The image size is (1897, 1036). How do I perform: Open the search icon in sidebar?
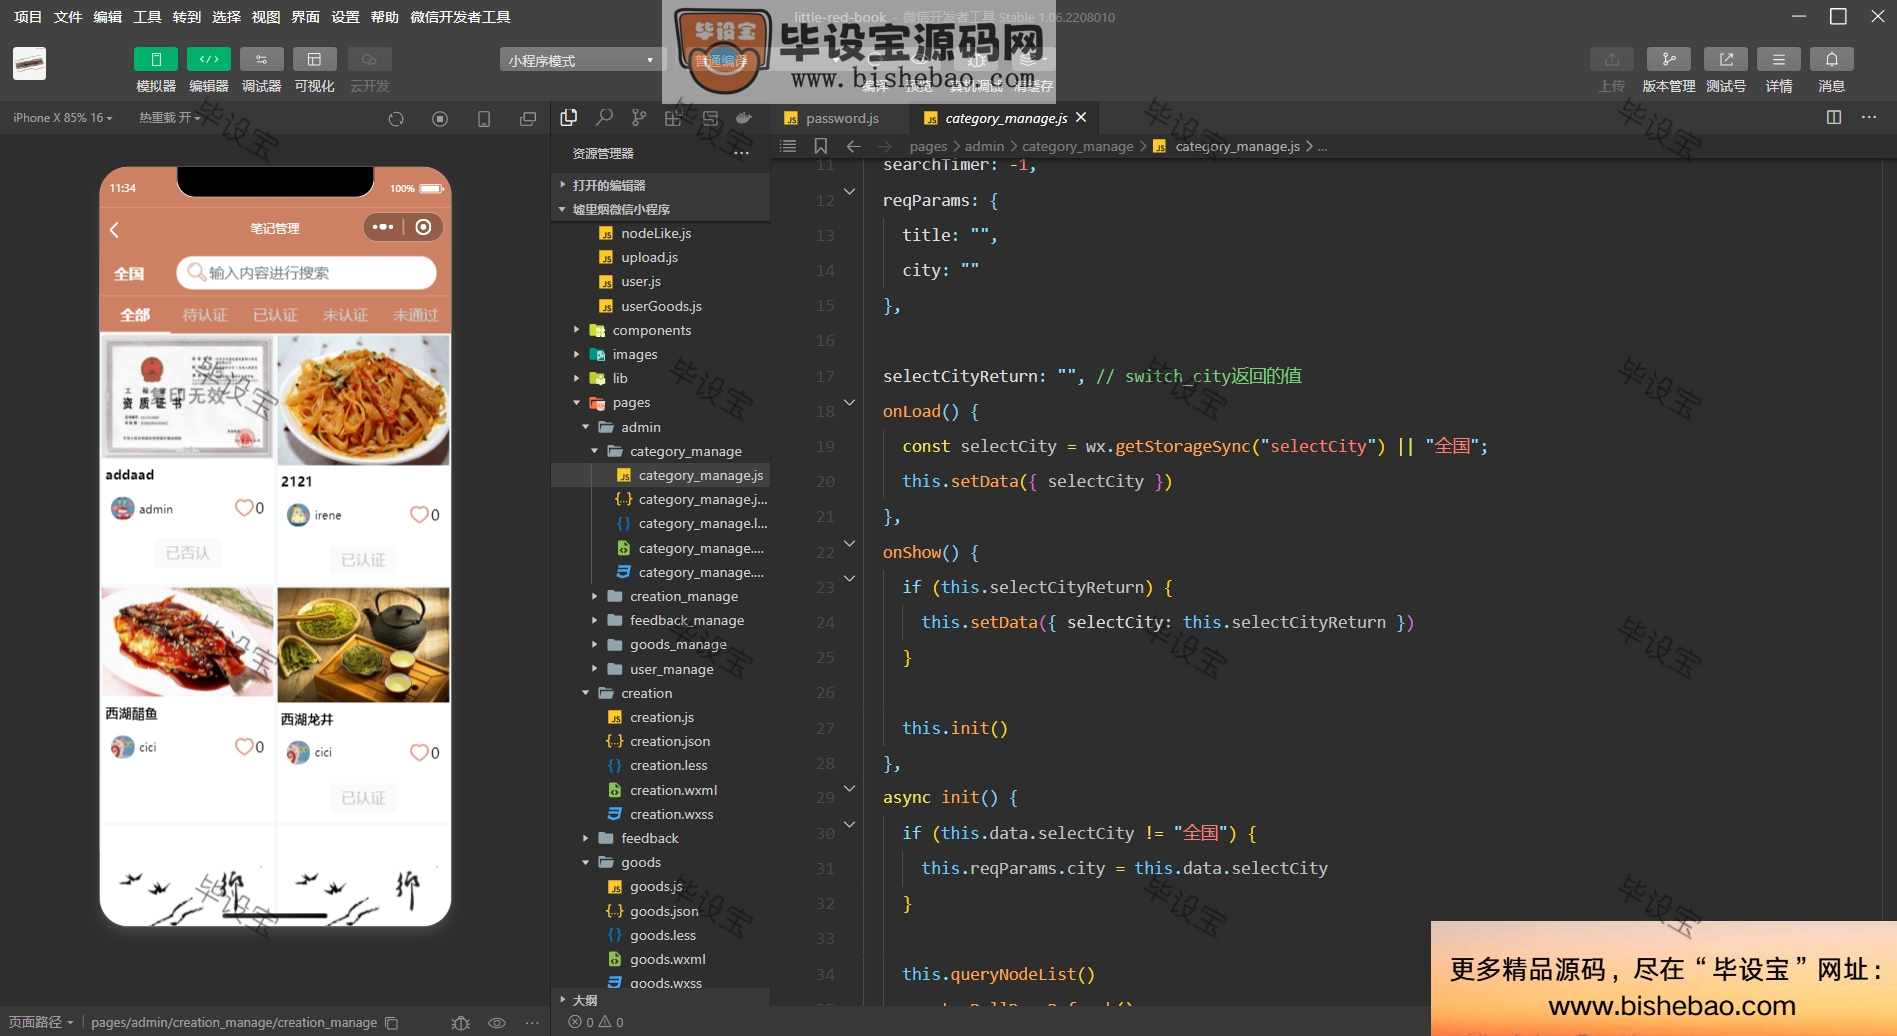point(604,118)
